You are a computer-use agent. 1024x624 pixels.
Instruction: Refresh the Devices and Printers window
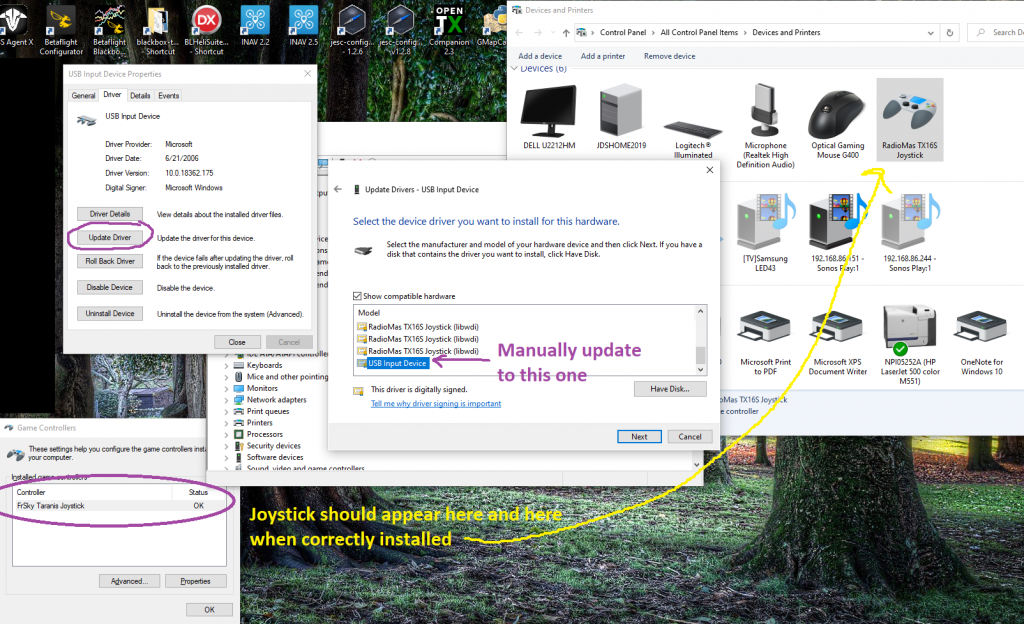coord(950,33)
